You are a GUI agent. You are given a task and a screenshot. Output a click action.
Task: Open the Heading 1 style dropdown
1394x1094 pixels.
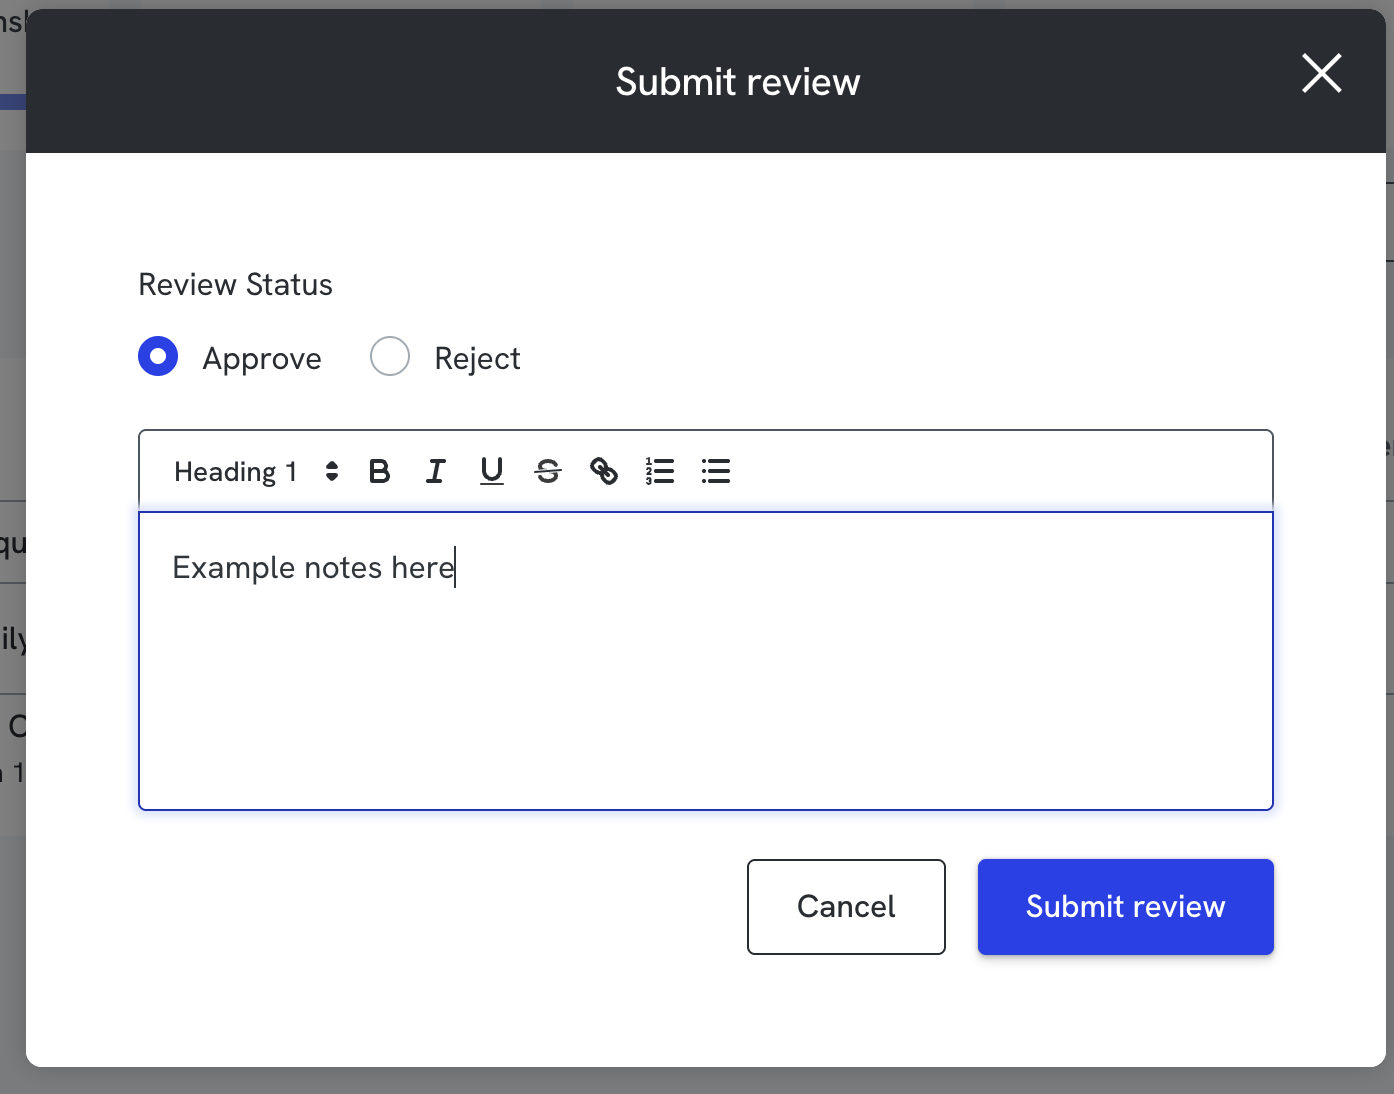[256, 471]
